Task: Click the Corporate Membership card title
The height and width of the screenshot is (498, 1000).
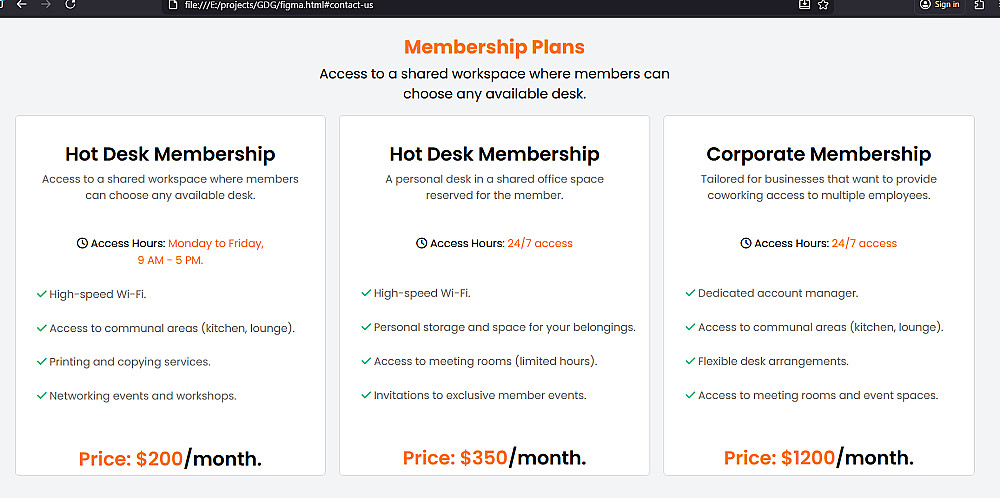Action: pyautogui.click(x=818, y=154)
